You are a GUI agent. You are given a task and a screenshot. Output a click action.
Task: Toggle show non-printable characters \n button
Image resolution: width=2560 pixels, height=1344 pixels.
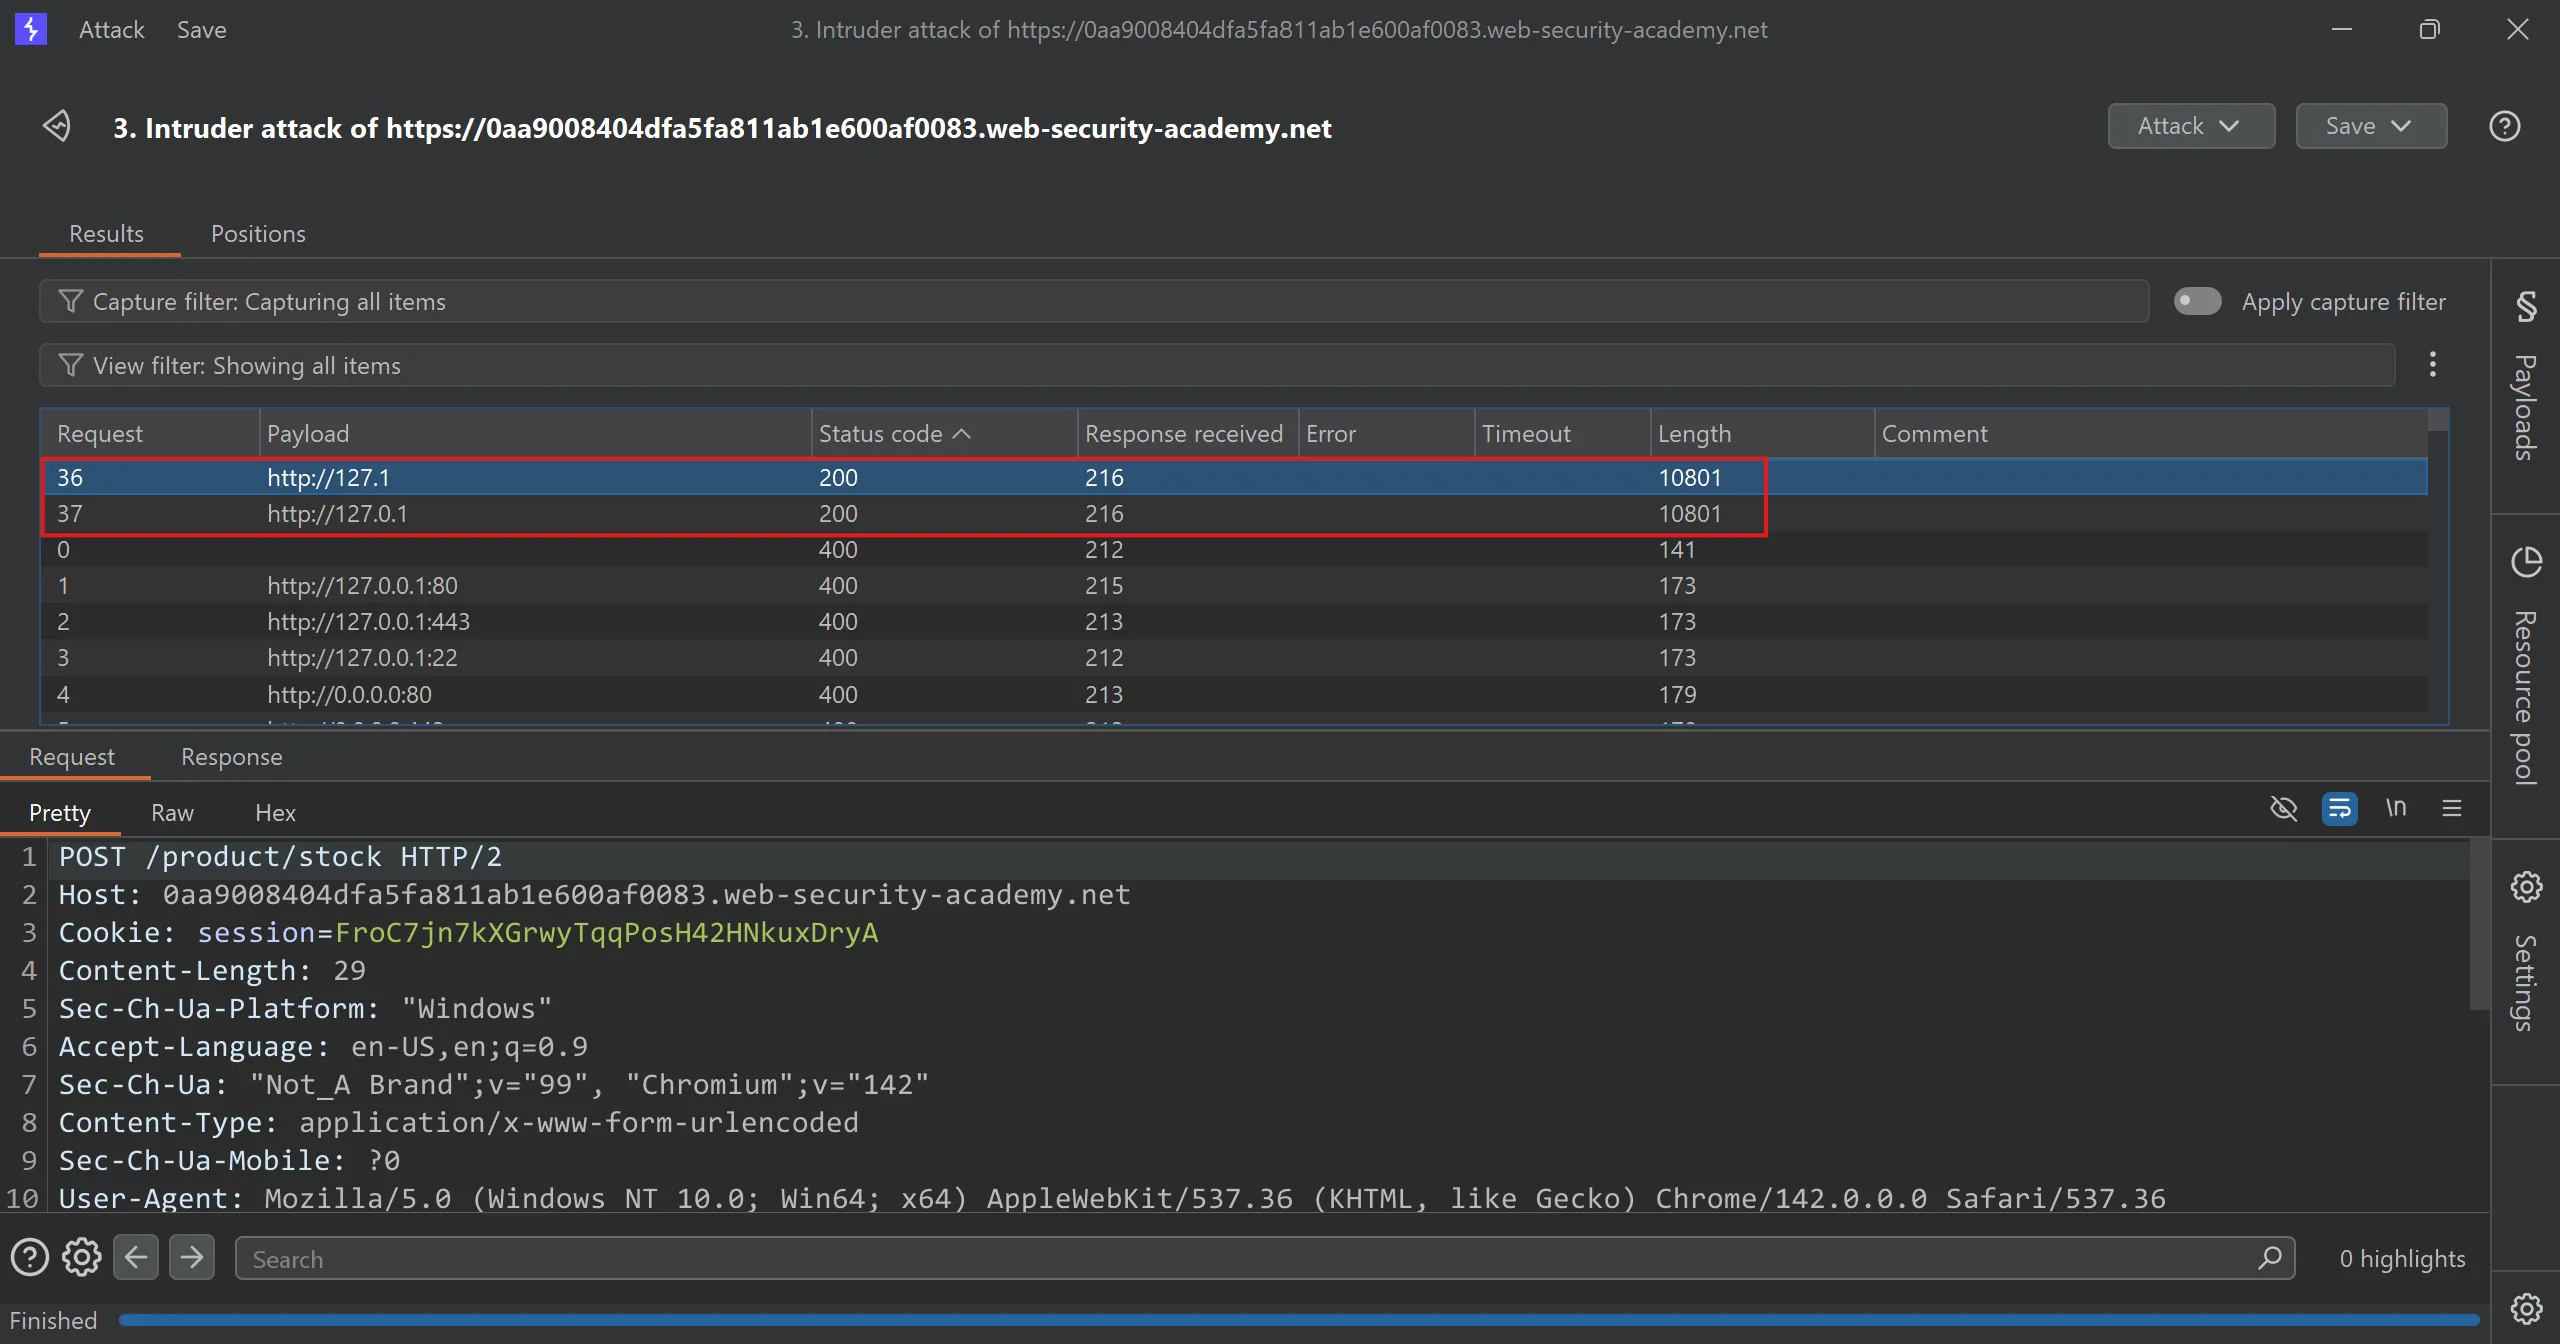tap(2396, 808)
